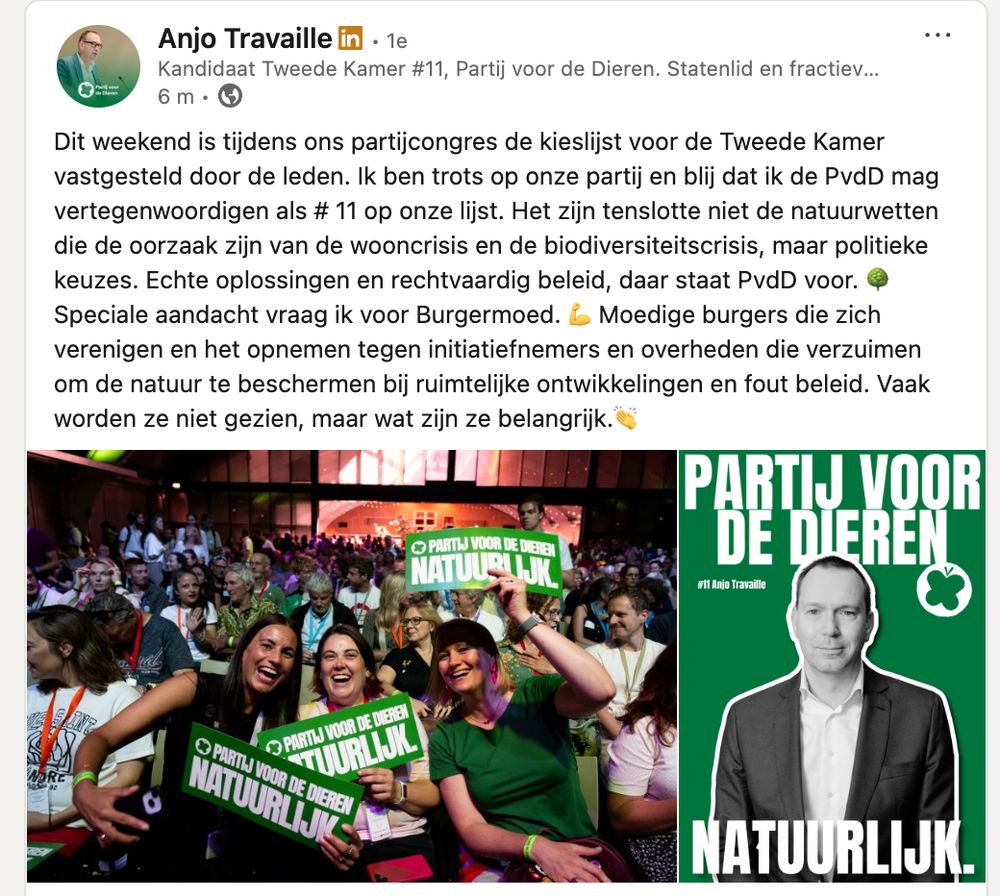Click the '#11 Anjo Travaille' caption on poster

point(732,584)
